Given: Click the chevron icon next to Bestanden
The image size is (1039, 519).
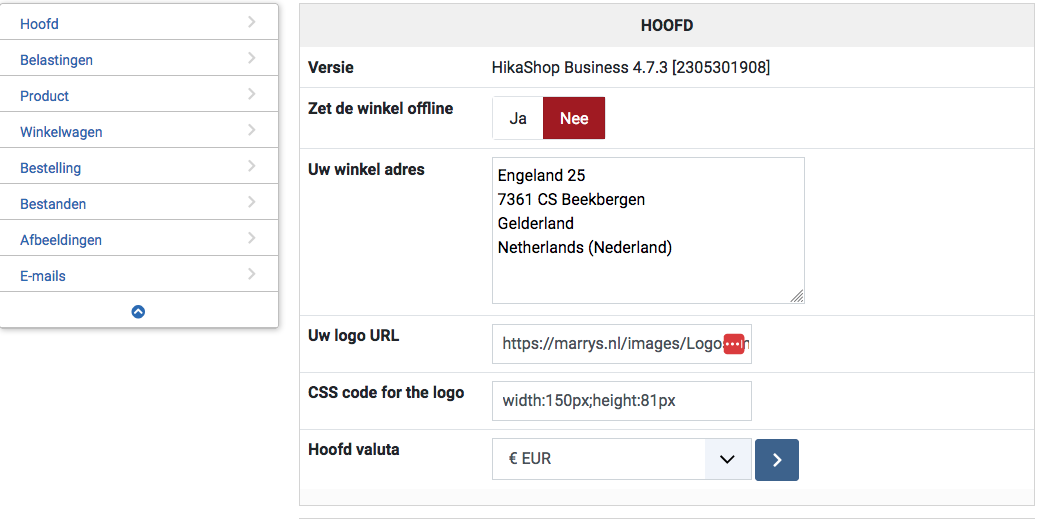Looking at the screenshot, I should pyautogui.click(x=252, y=203).
